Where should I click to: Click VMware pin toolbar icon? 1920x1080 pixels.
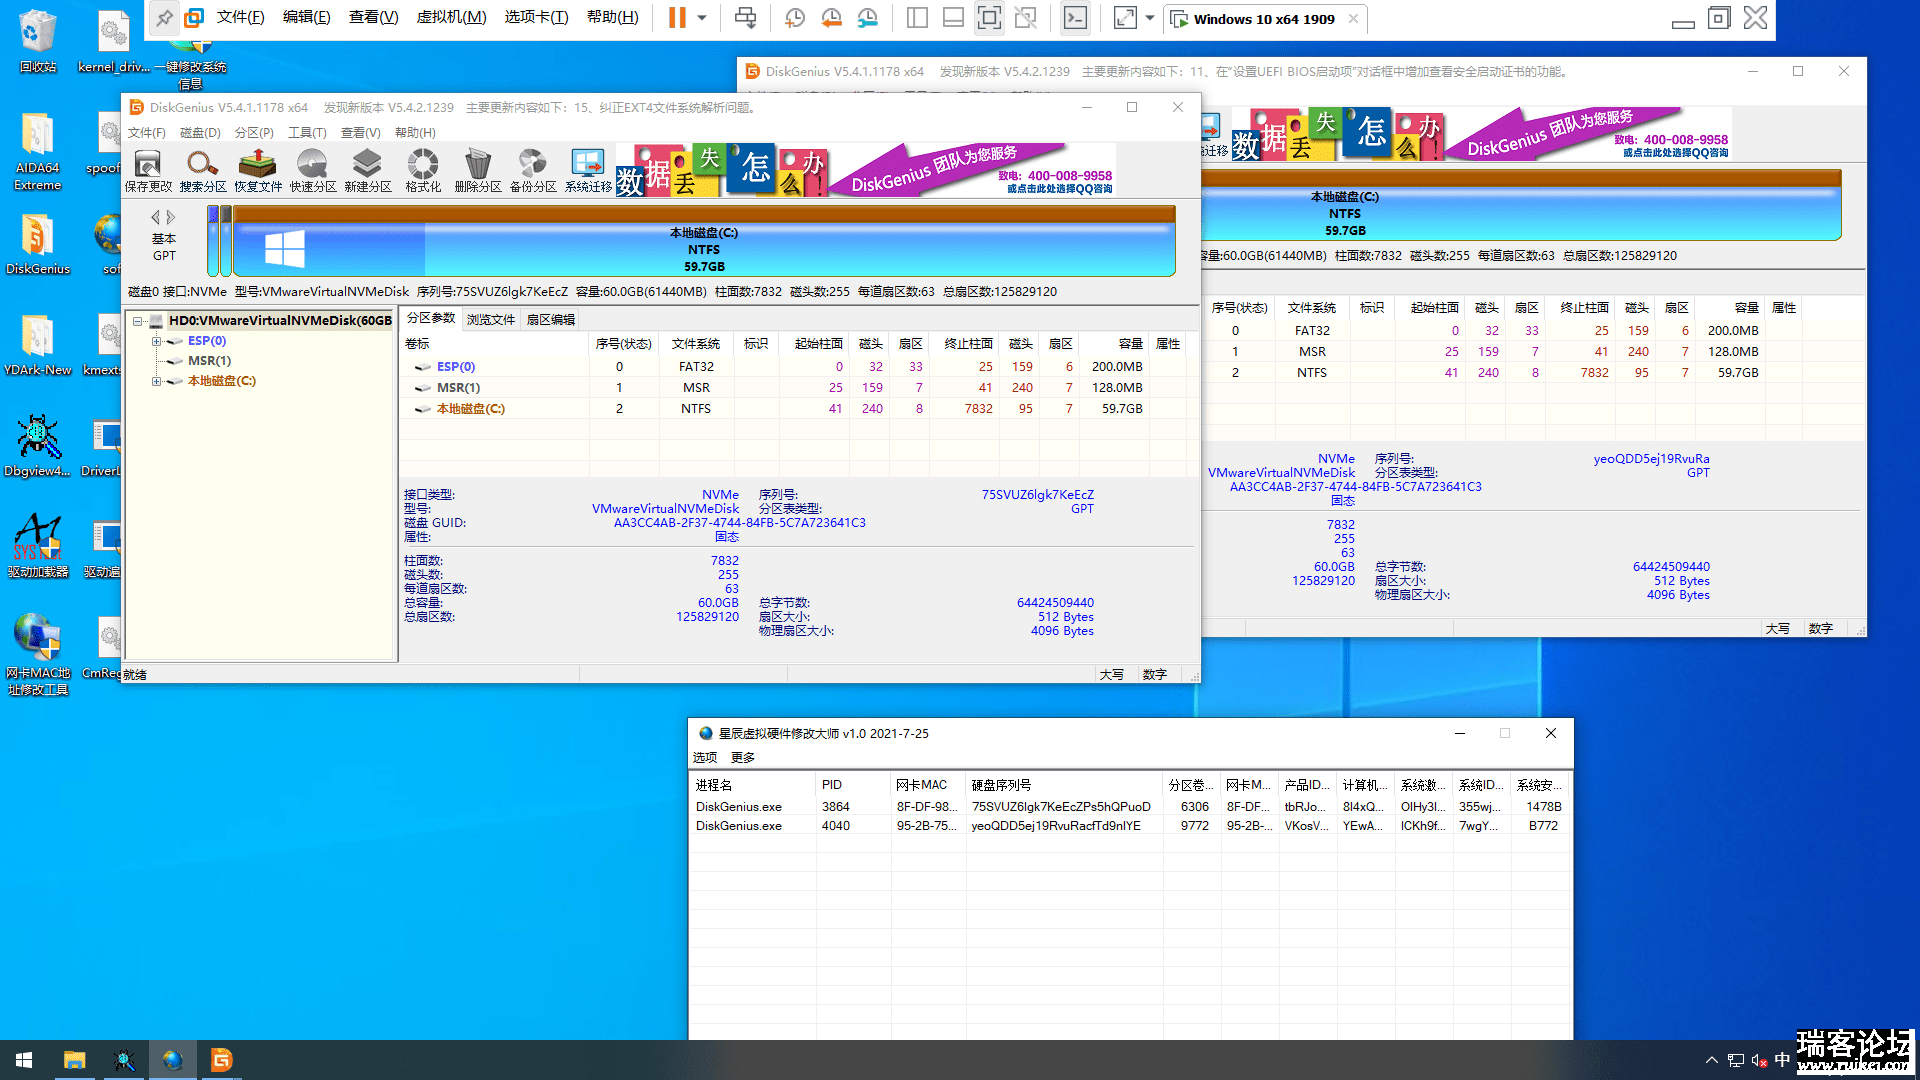point(164,18)
